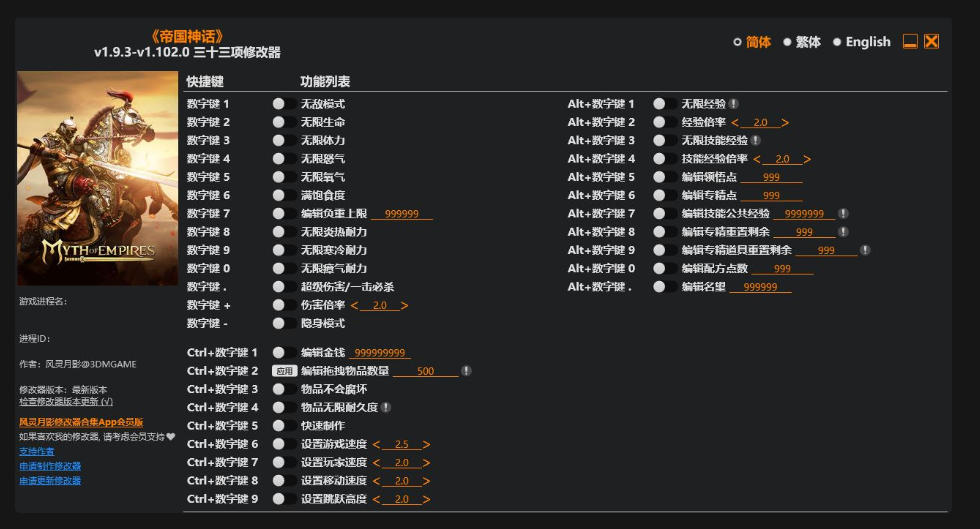Click 功能列表 column header
The height and width of the screenshot is (529, 980).
point(325,81)
